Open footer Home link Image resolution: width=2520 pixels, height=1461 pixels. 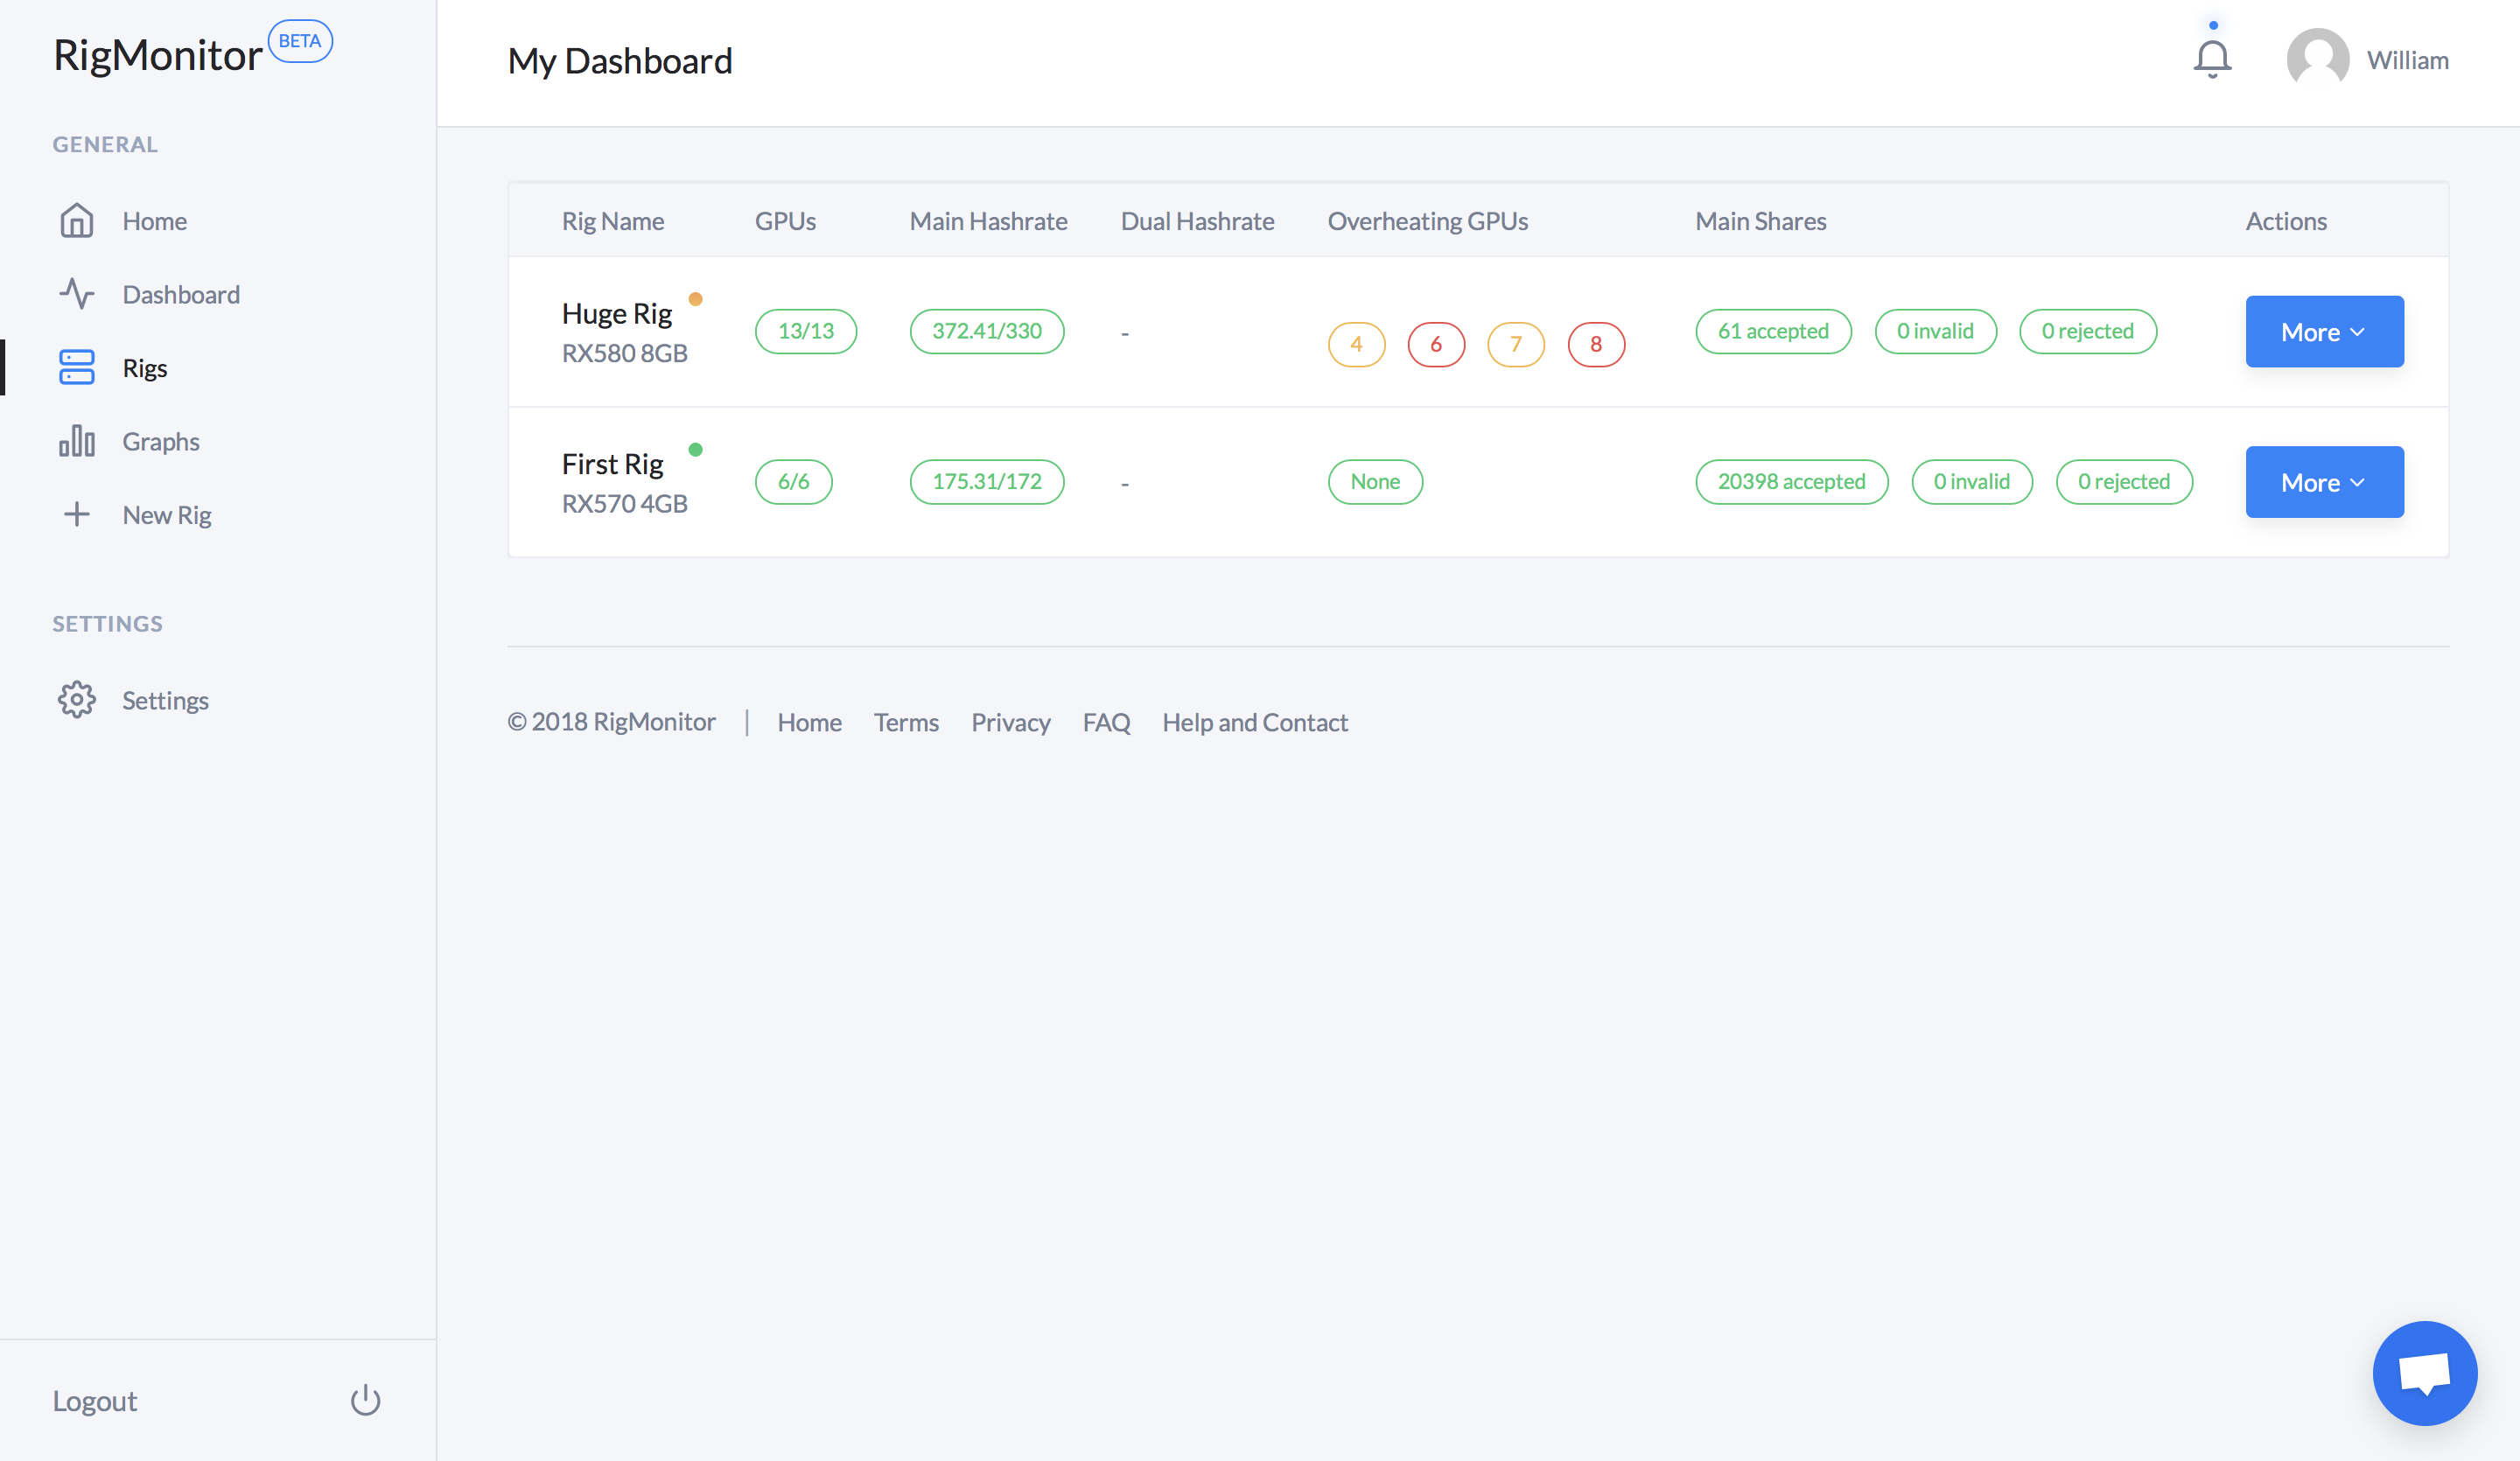click(x=809, y=722)
